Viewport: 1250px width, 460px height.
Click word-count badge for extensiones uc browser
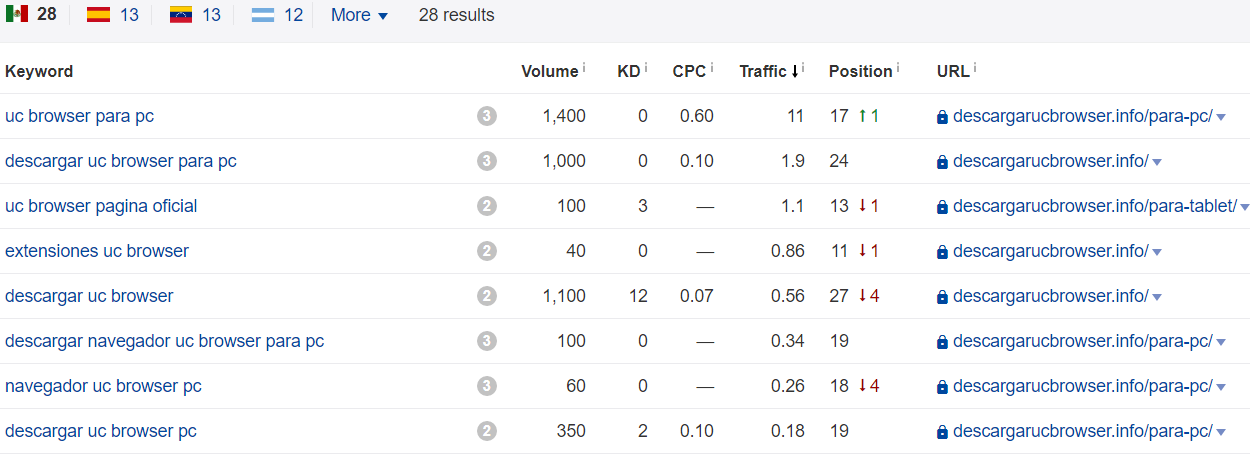487,251
